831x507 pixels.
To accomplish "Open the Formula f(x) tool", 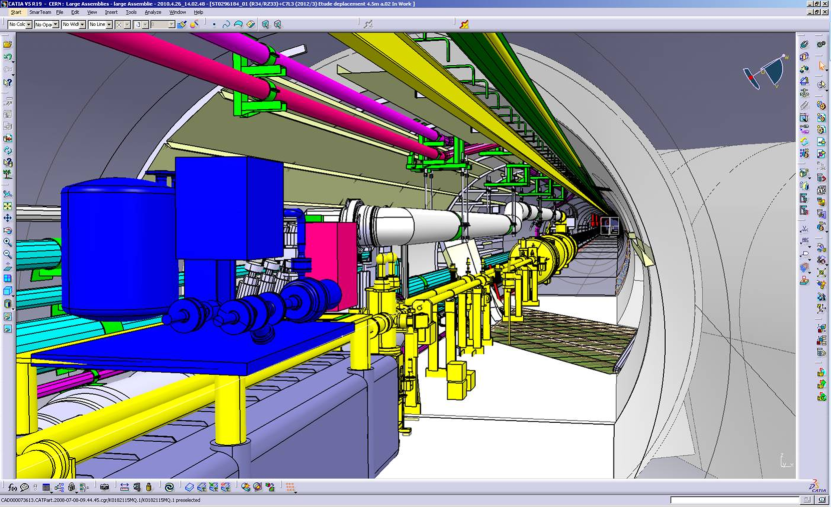I will 12,487.
